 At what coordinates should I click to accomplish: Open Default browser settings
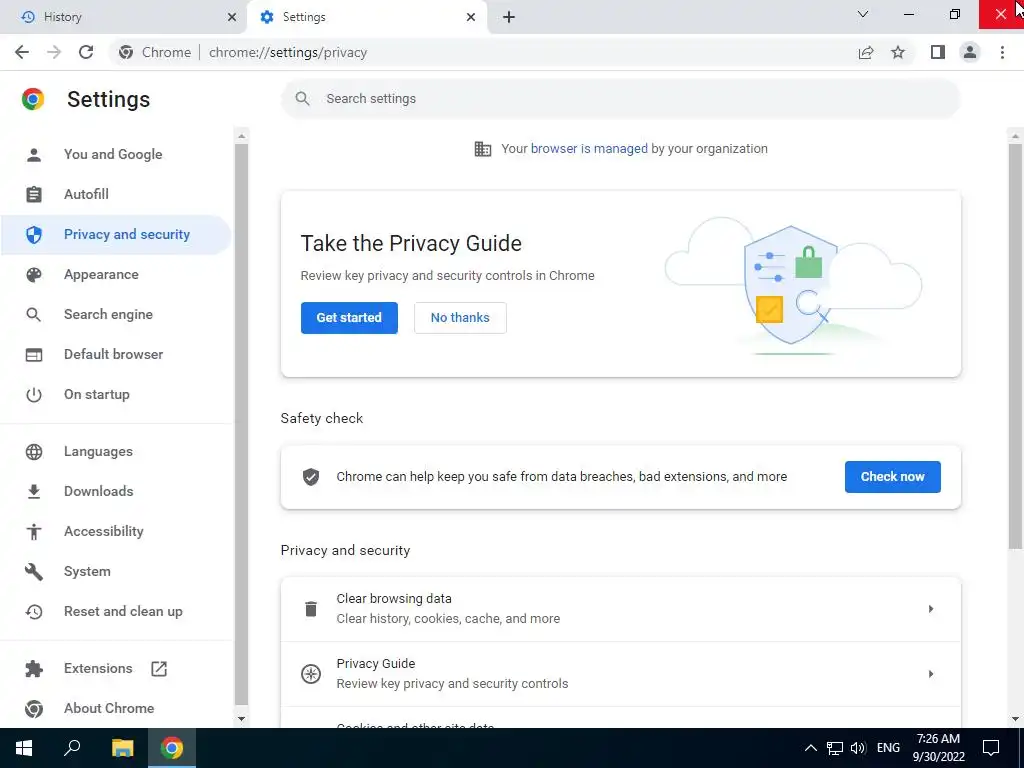point(116,355)
